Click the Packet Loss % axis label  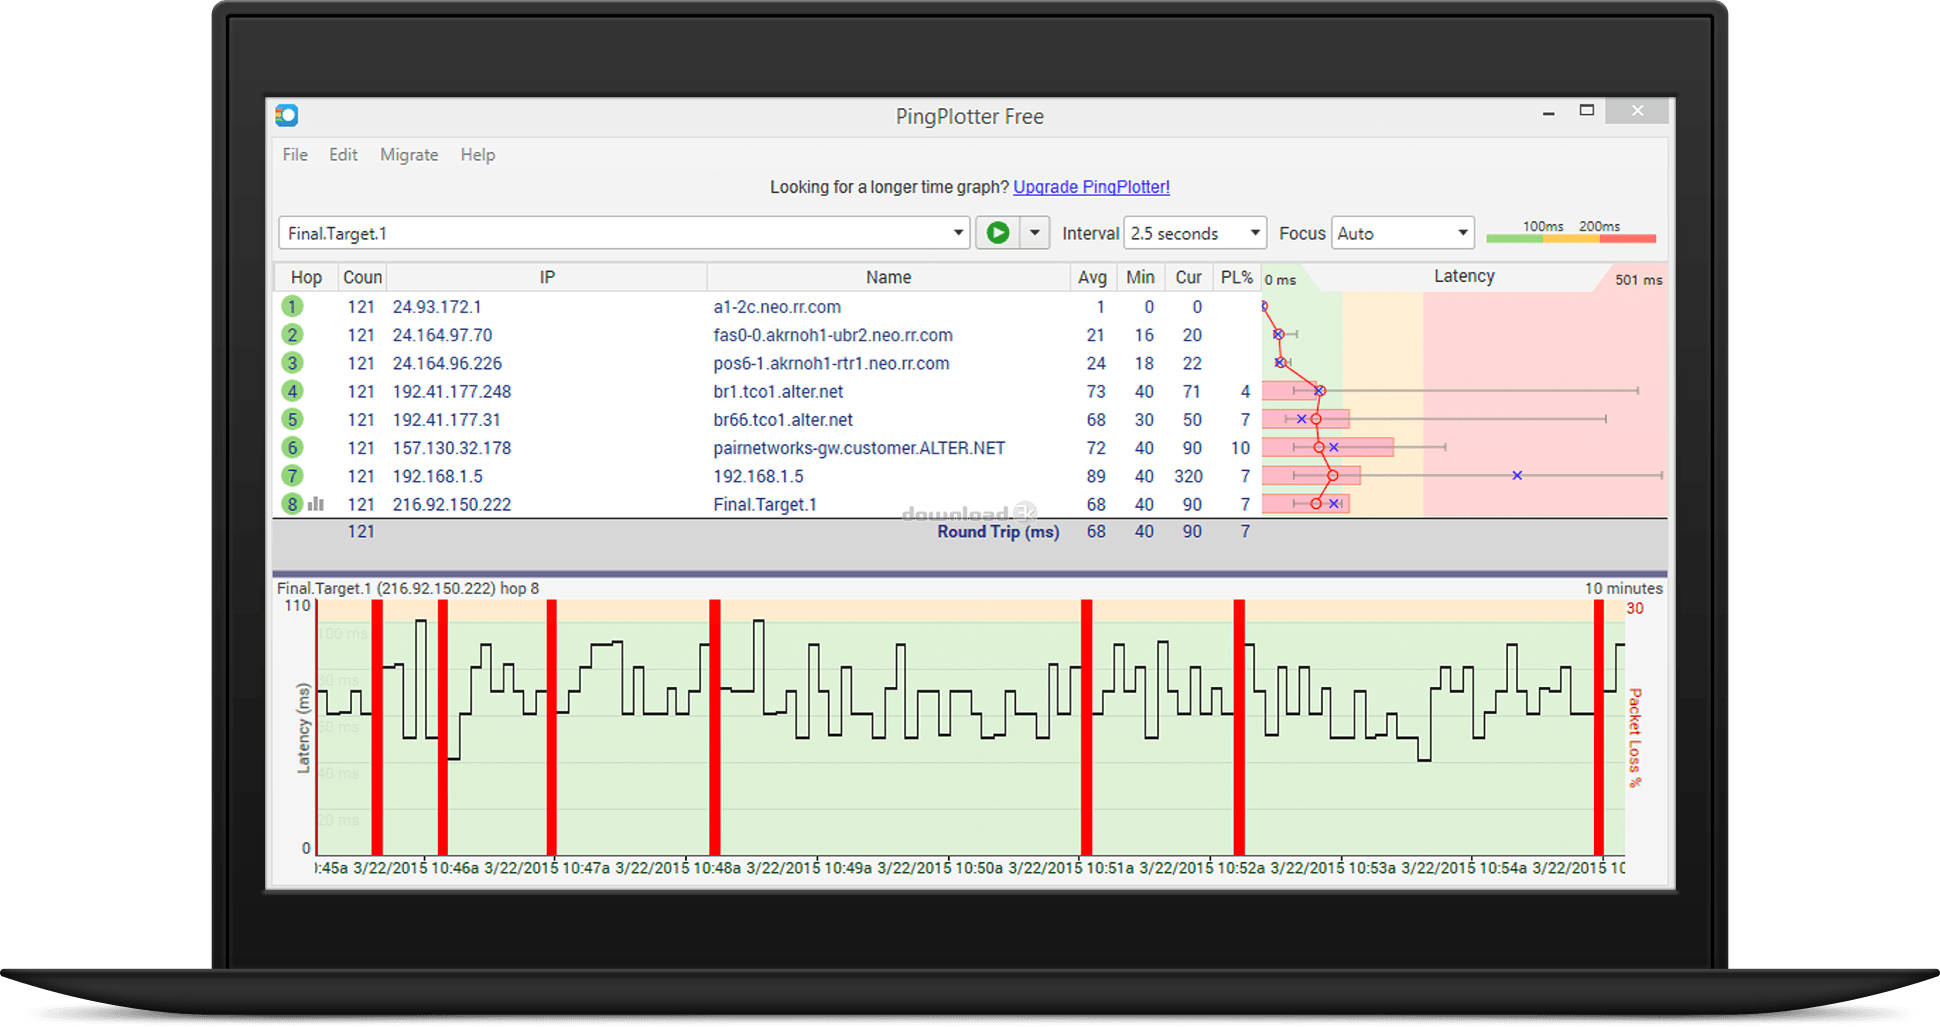pos(1635,738)
